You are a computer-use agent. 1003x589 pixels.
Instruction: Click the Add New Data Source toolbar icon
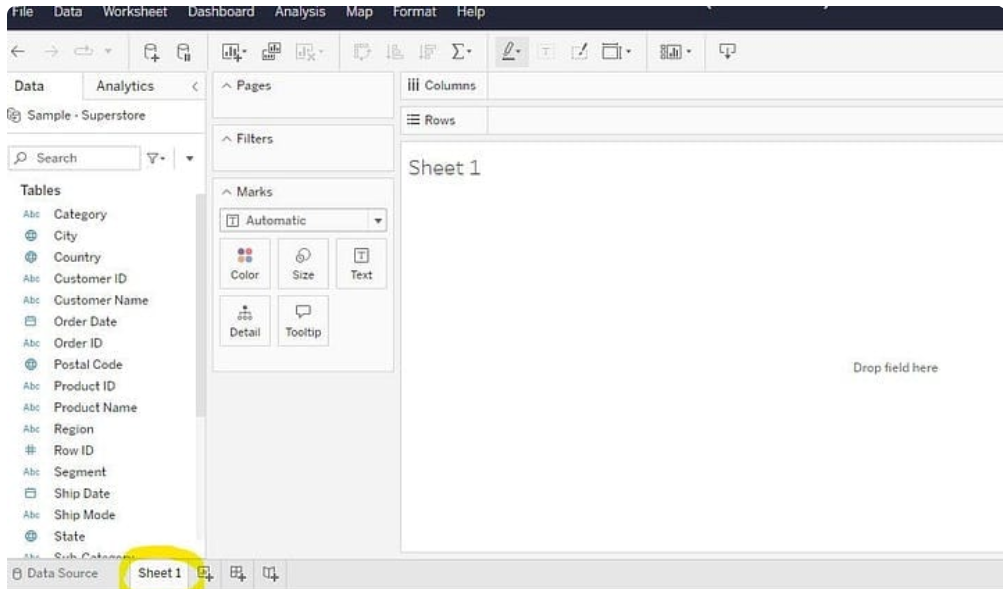151,50
